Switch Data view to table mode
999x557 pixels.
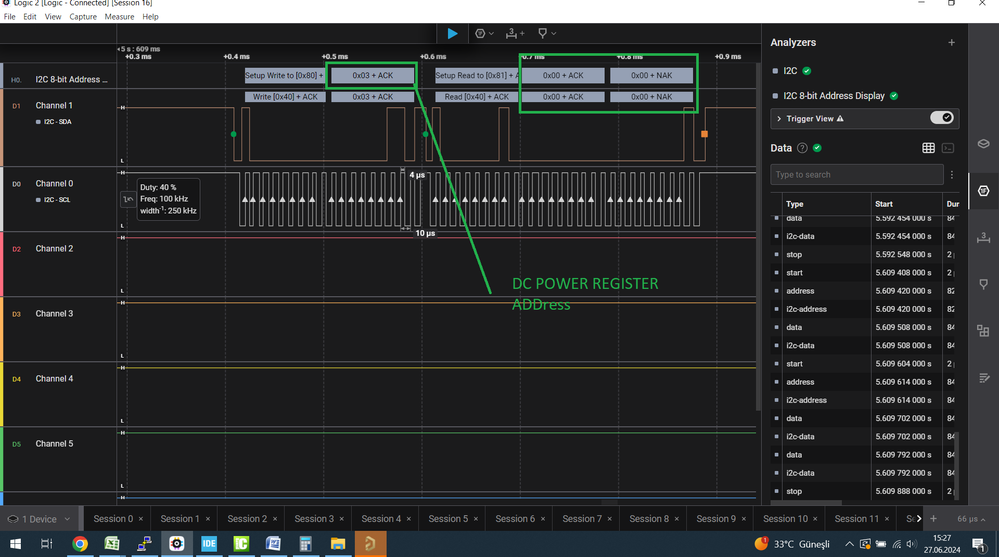pyautogui.click(x=928, y=148)
